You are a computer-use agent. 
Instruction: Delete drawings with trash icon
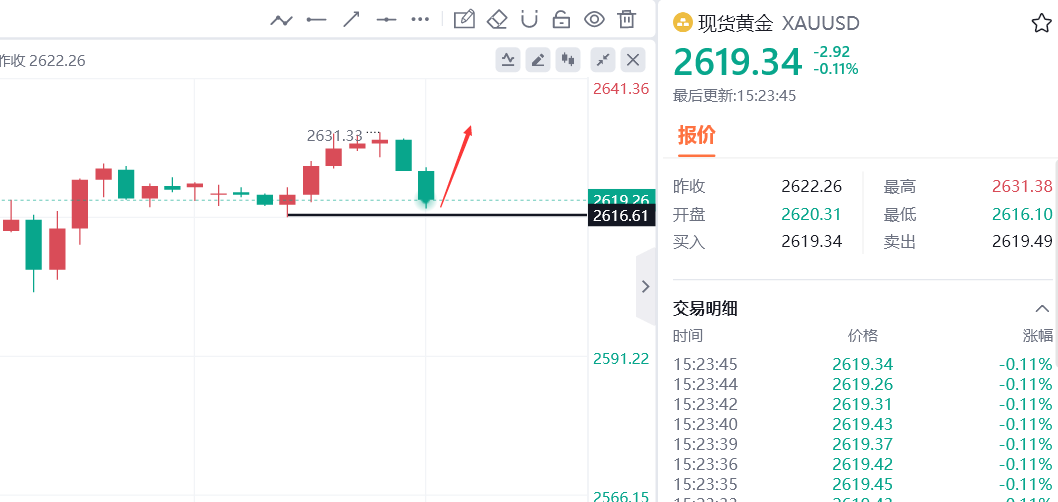pyautogui.click(x=627, y=19)
